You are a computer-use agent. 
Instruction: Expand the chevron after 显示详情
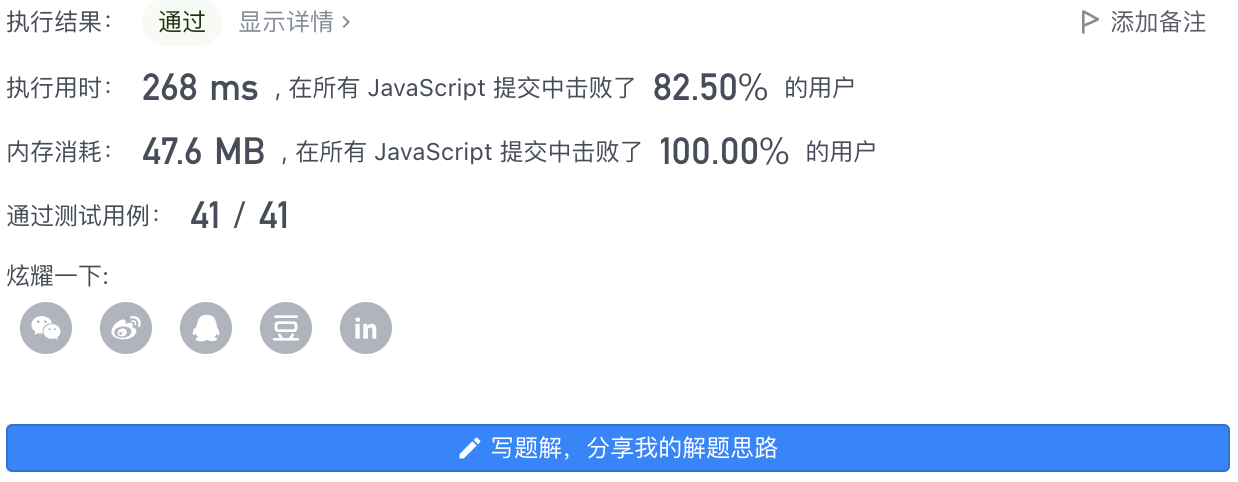pos(346,22)
